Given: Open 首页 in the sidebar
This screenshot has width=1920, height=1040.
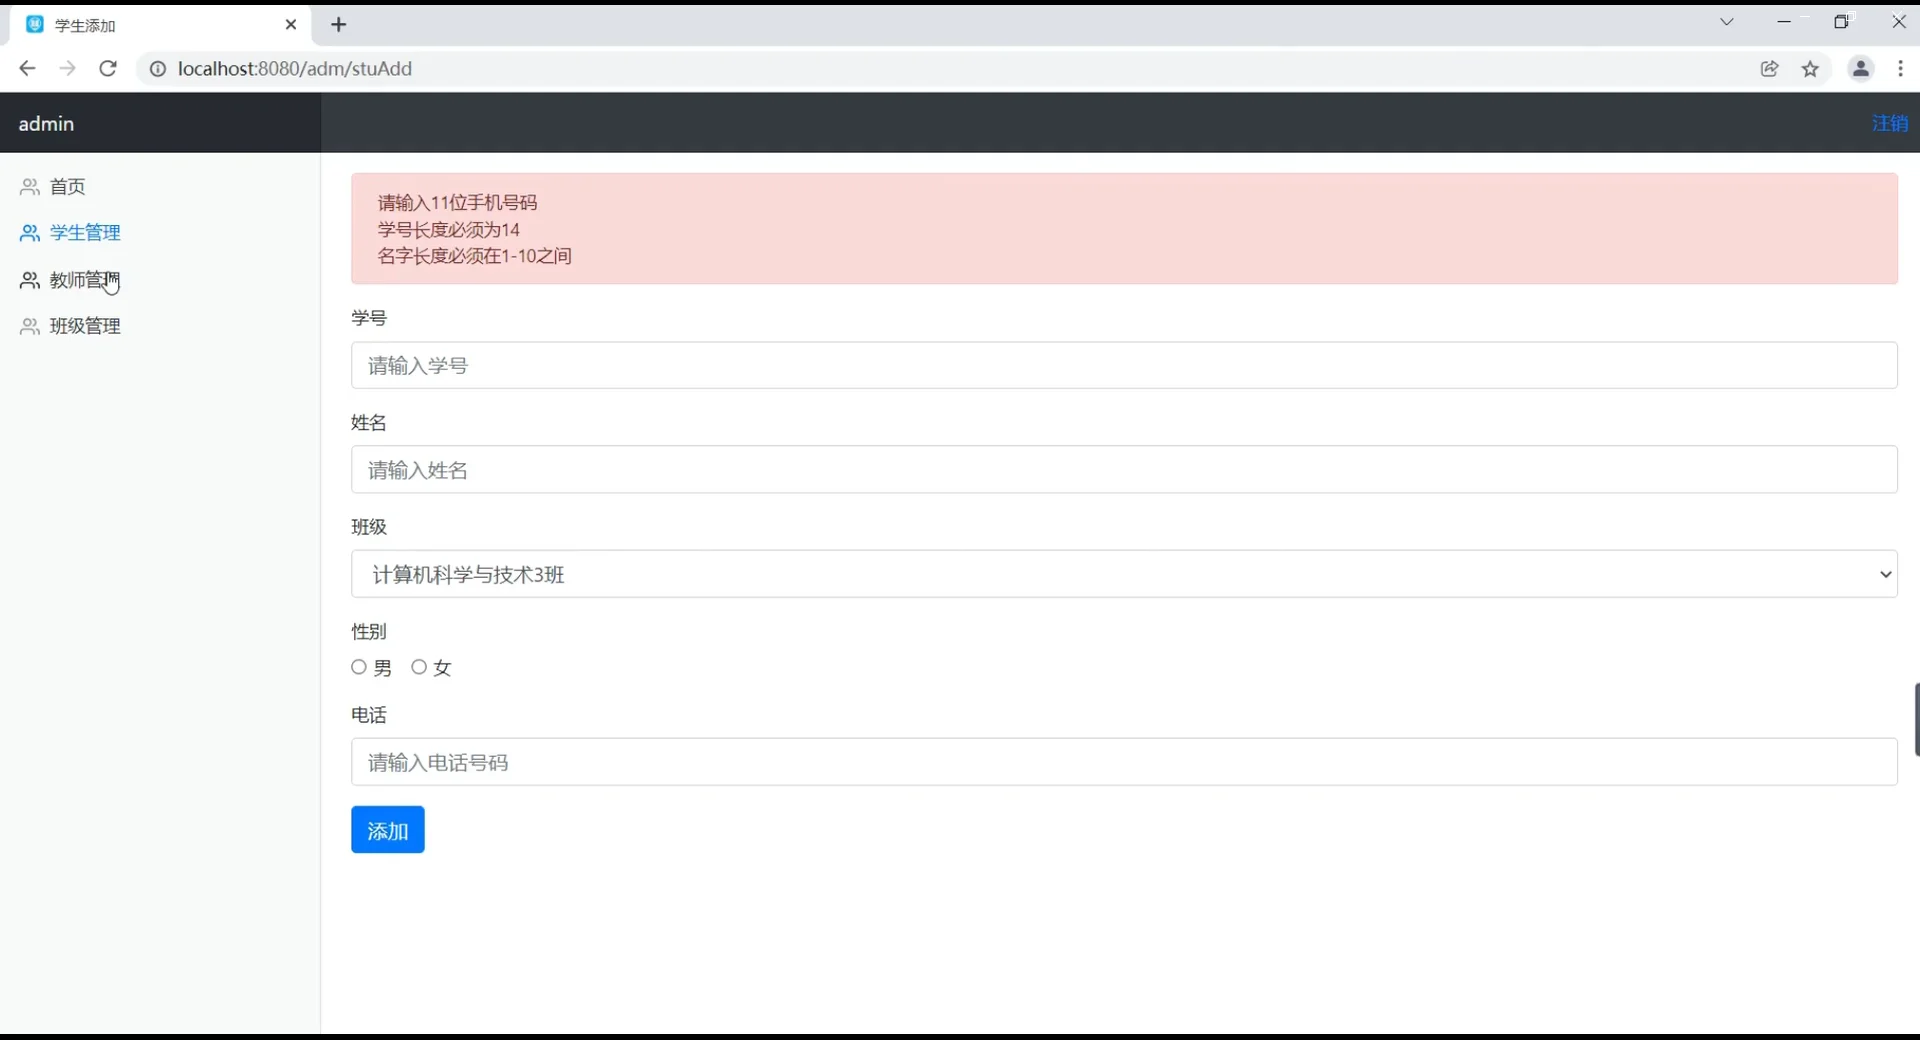Looking at the screenshot, I should tap(68, 186).
